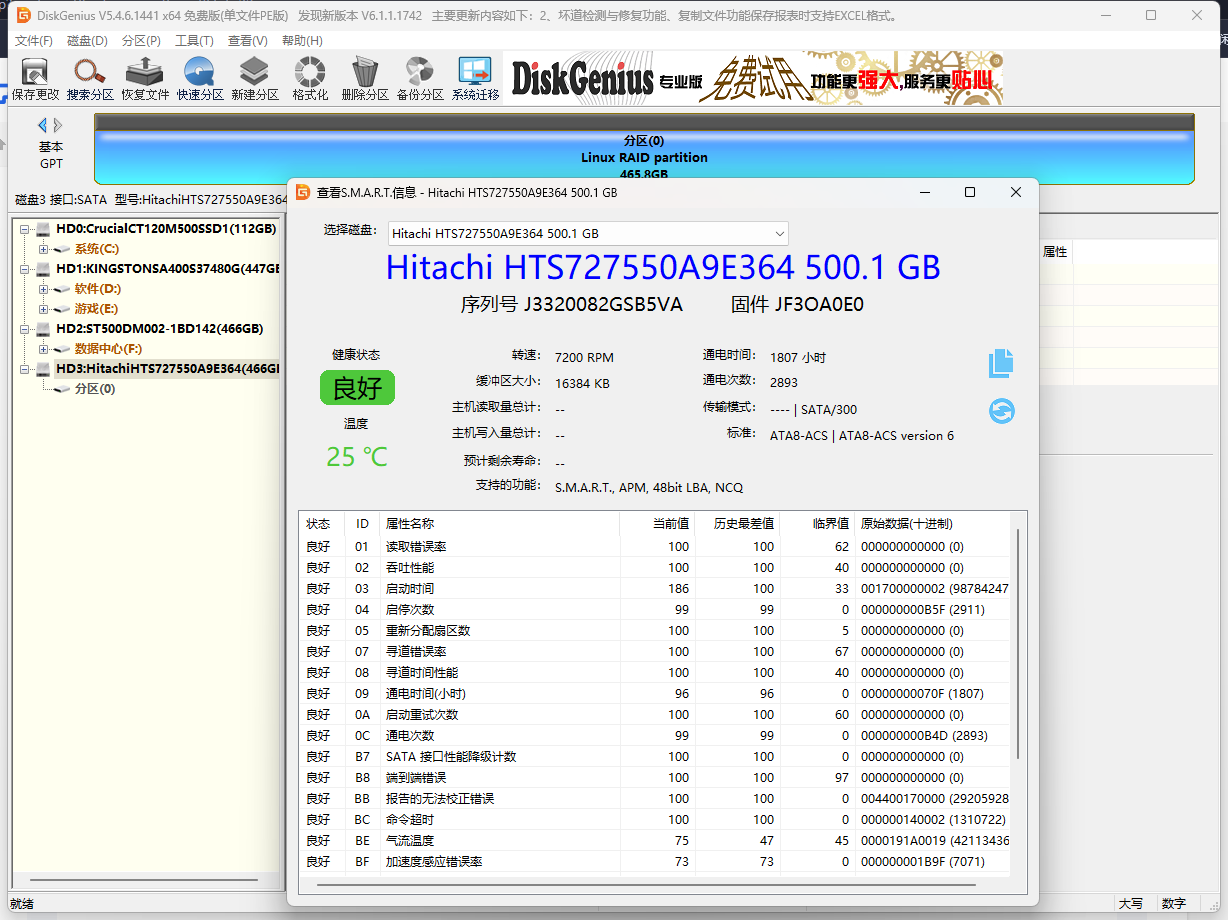Launch the Recover Files (恢复文件) tool
Viewport: 1228px width, 920px height.
click(x=145, y=78)
